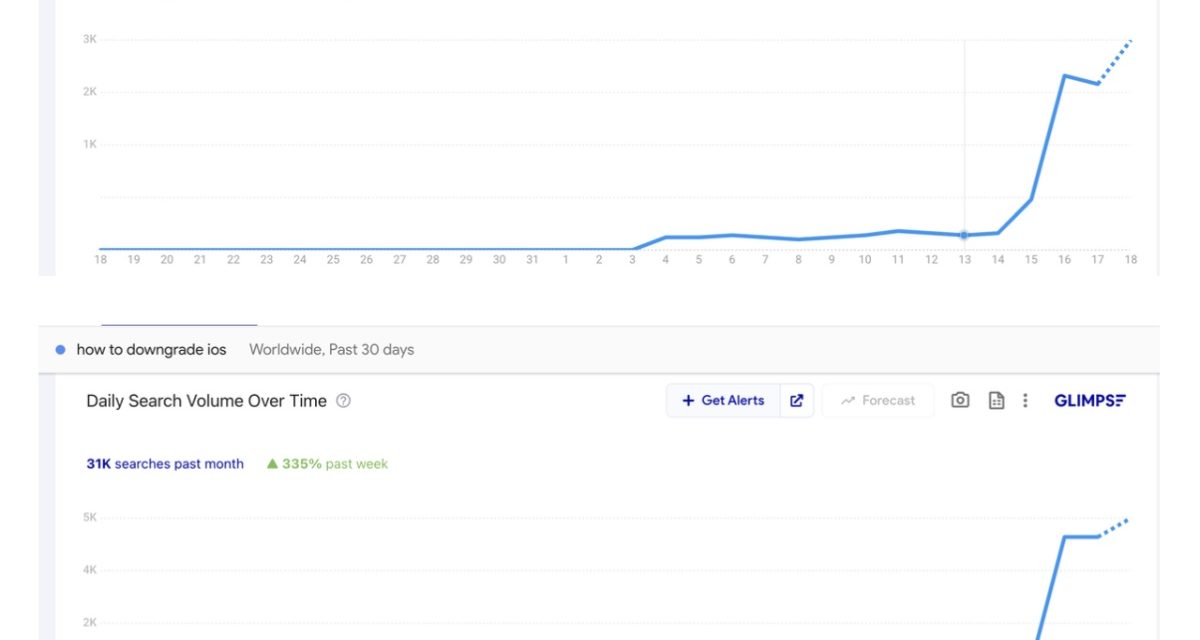Image resolution: width=1200 pixels, height=640 pixels.
Task: Click the green '335% past week' indicator
Action: 327,464
